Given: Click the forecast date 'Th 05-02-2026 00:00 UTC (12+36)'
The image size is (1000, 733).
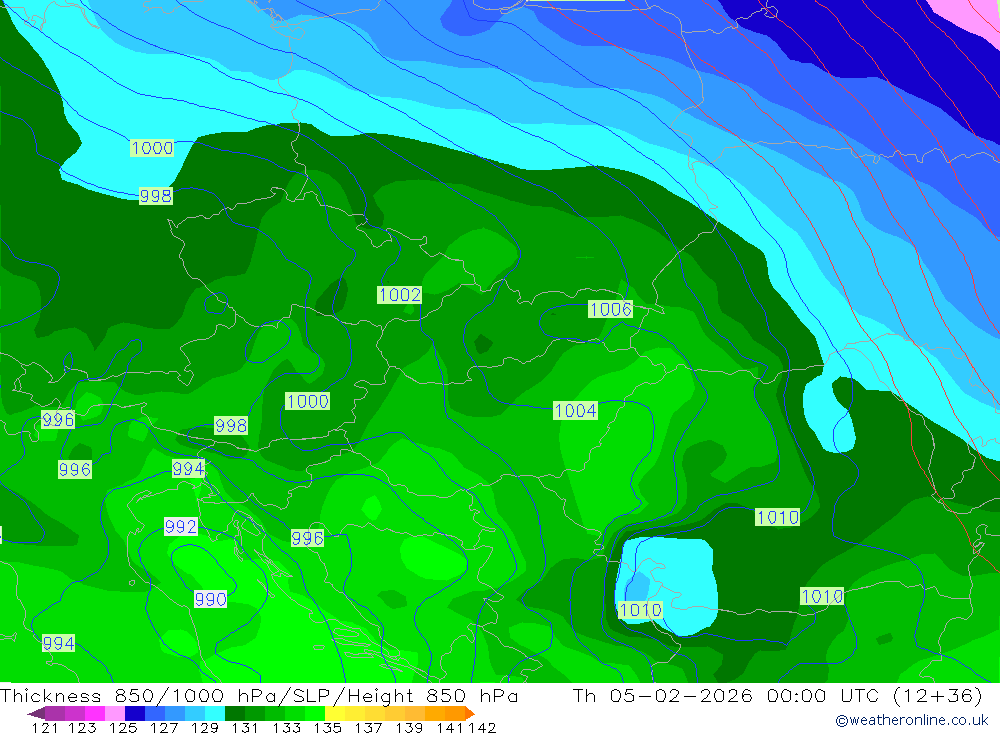Looking at the screenshot, I should (777, 695).
